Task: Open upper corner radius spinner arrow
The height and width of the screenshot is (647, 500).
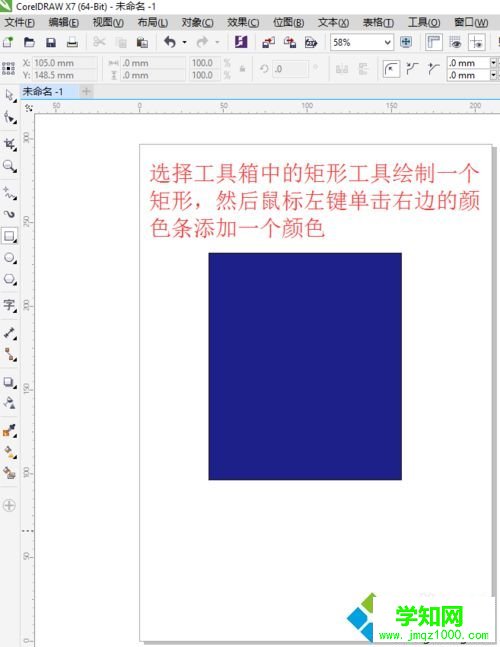Action: coord(493,63)
